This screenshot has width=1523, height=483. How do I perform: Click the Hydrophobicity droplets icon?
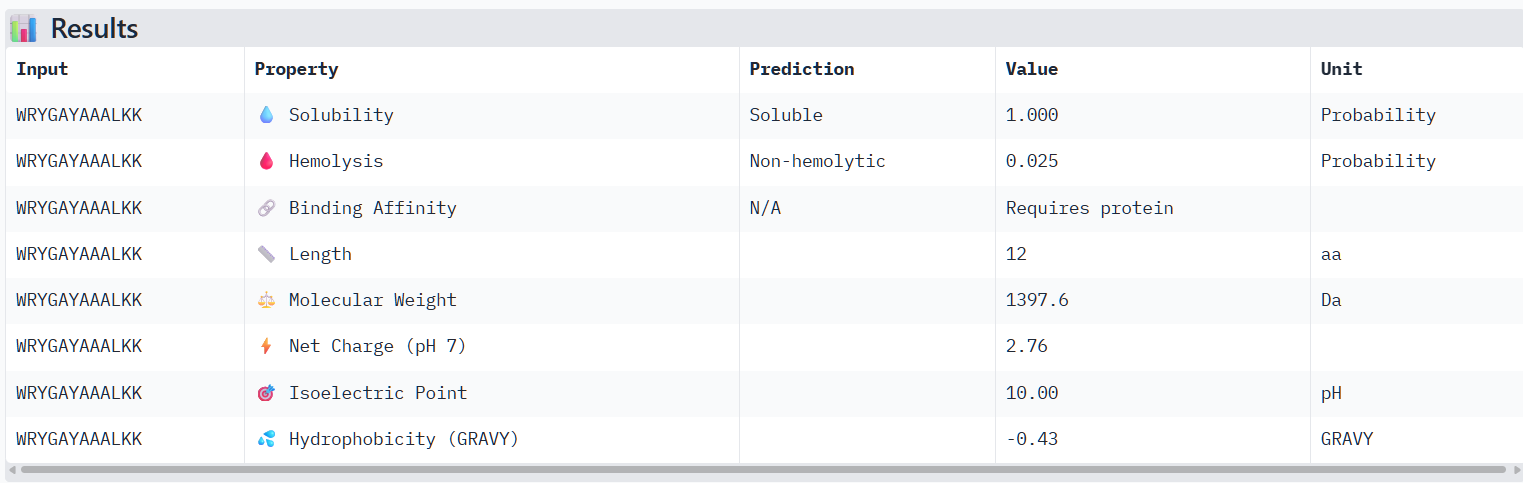coord(266,439)
